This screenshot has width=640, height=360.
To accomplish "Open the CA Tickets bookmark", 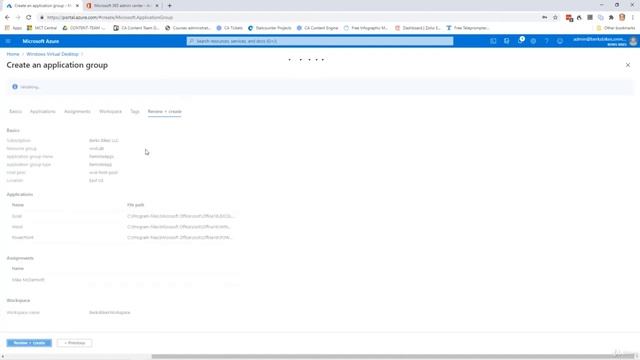I will tap(229, 28).
